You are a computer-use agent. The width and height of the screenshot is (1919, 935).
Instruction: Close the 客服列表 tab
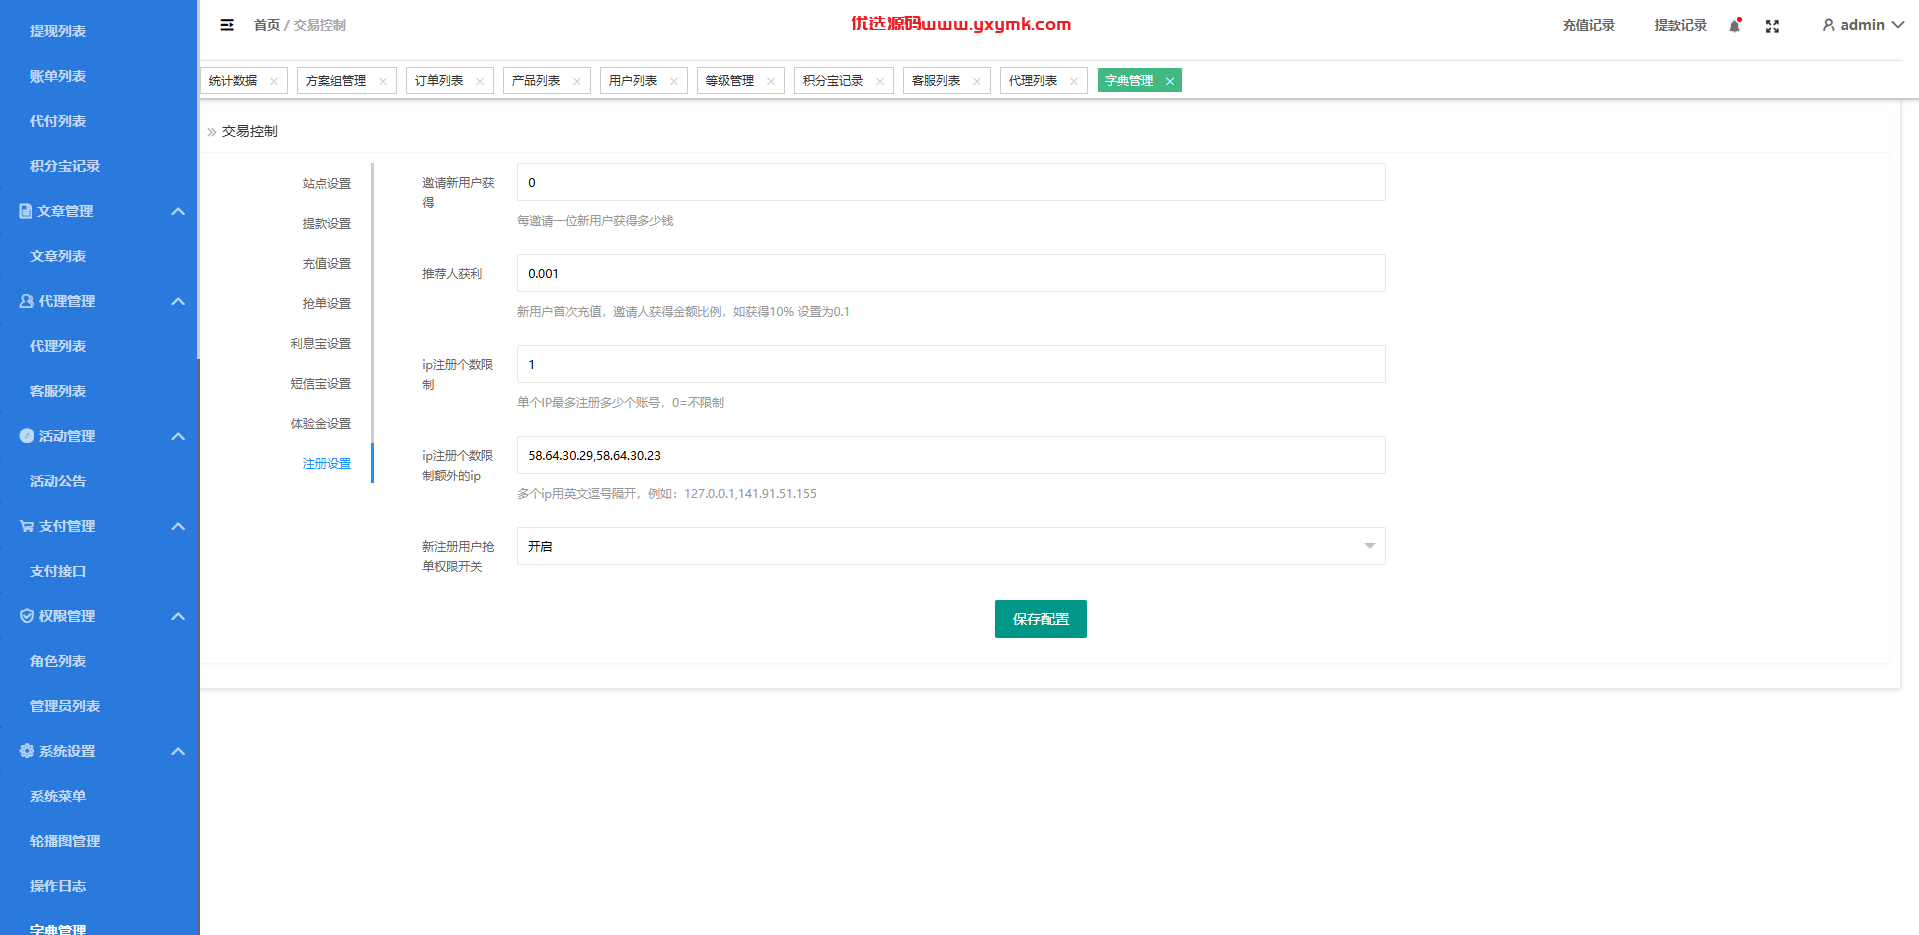point(977,81)
